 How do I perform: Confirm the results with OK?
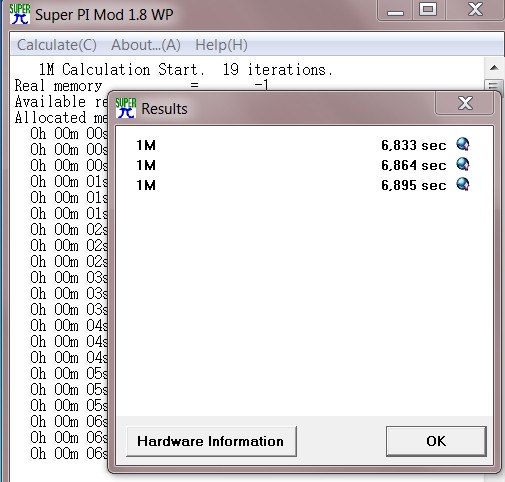(436, 441)
